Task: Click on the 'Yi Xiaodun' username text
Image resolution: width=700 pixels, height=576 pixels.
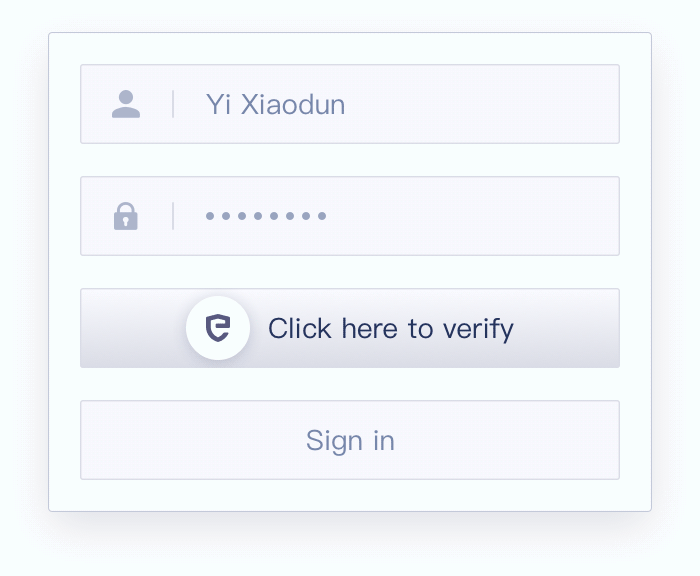Action: [x=275, y=105]
